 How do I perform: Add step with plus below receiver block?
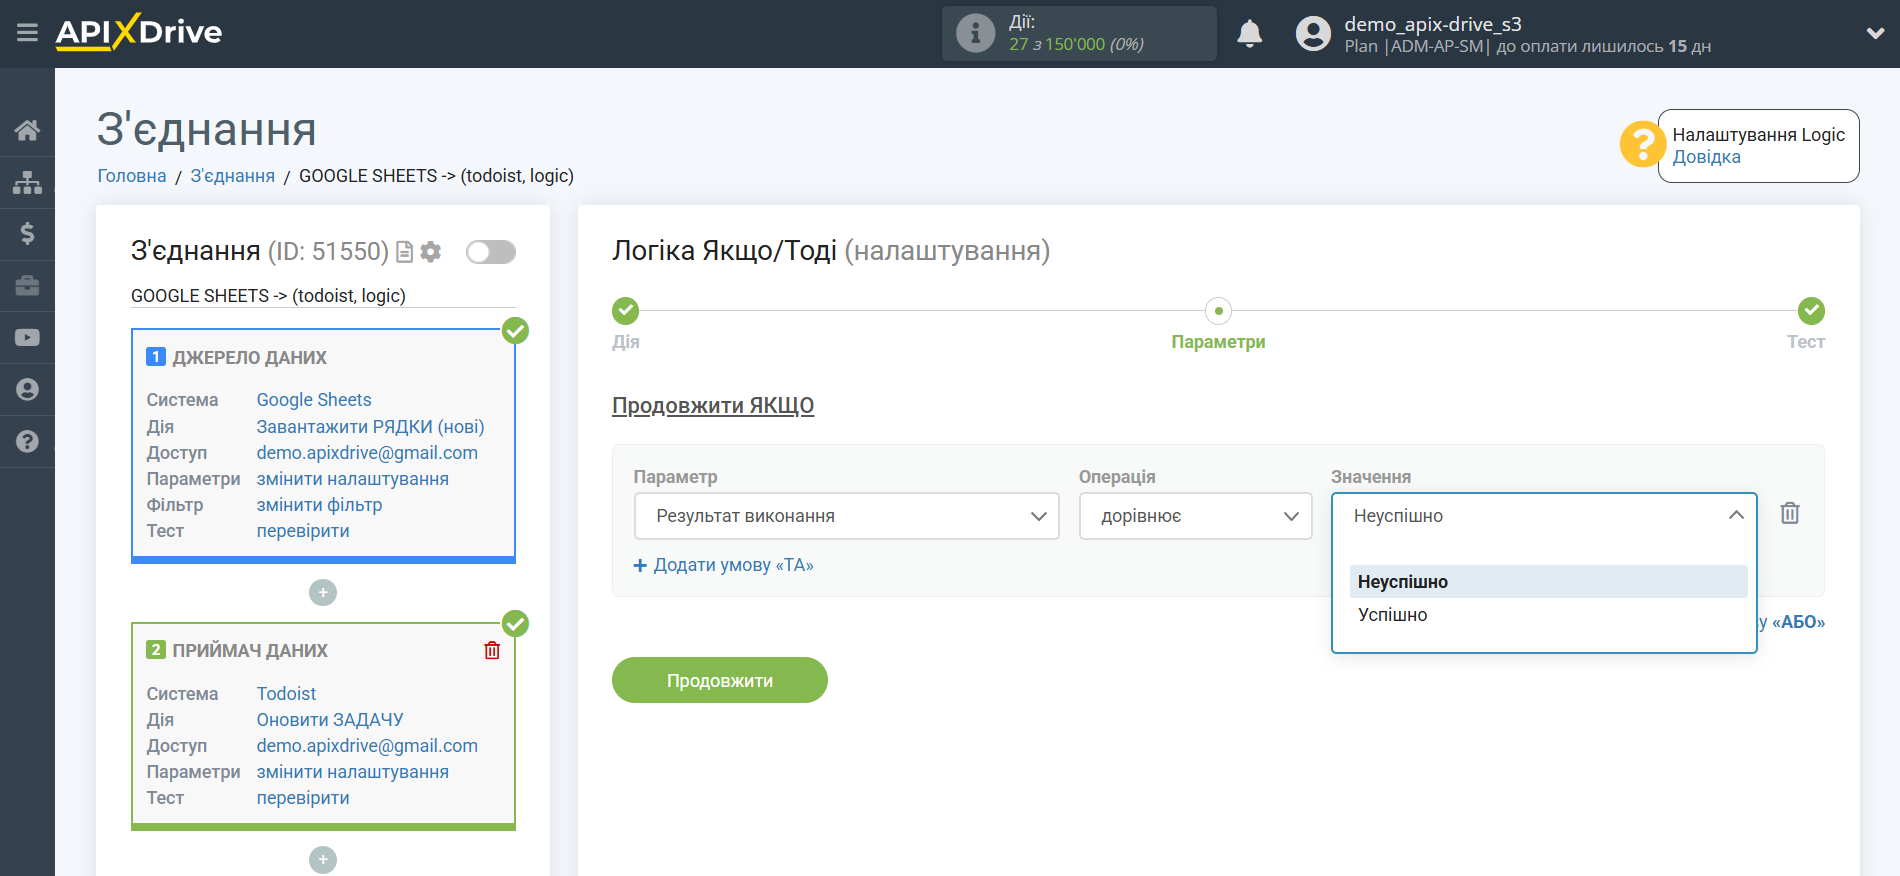pyautogui.click(x=323, y=860)
